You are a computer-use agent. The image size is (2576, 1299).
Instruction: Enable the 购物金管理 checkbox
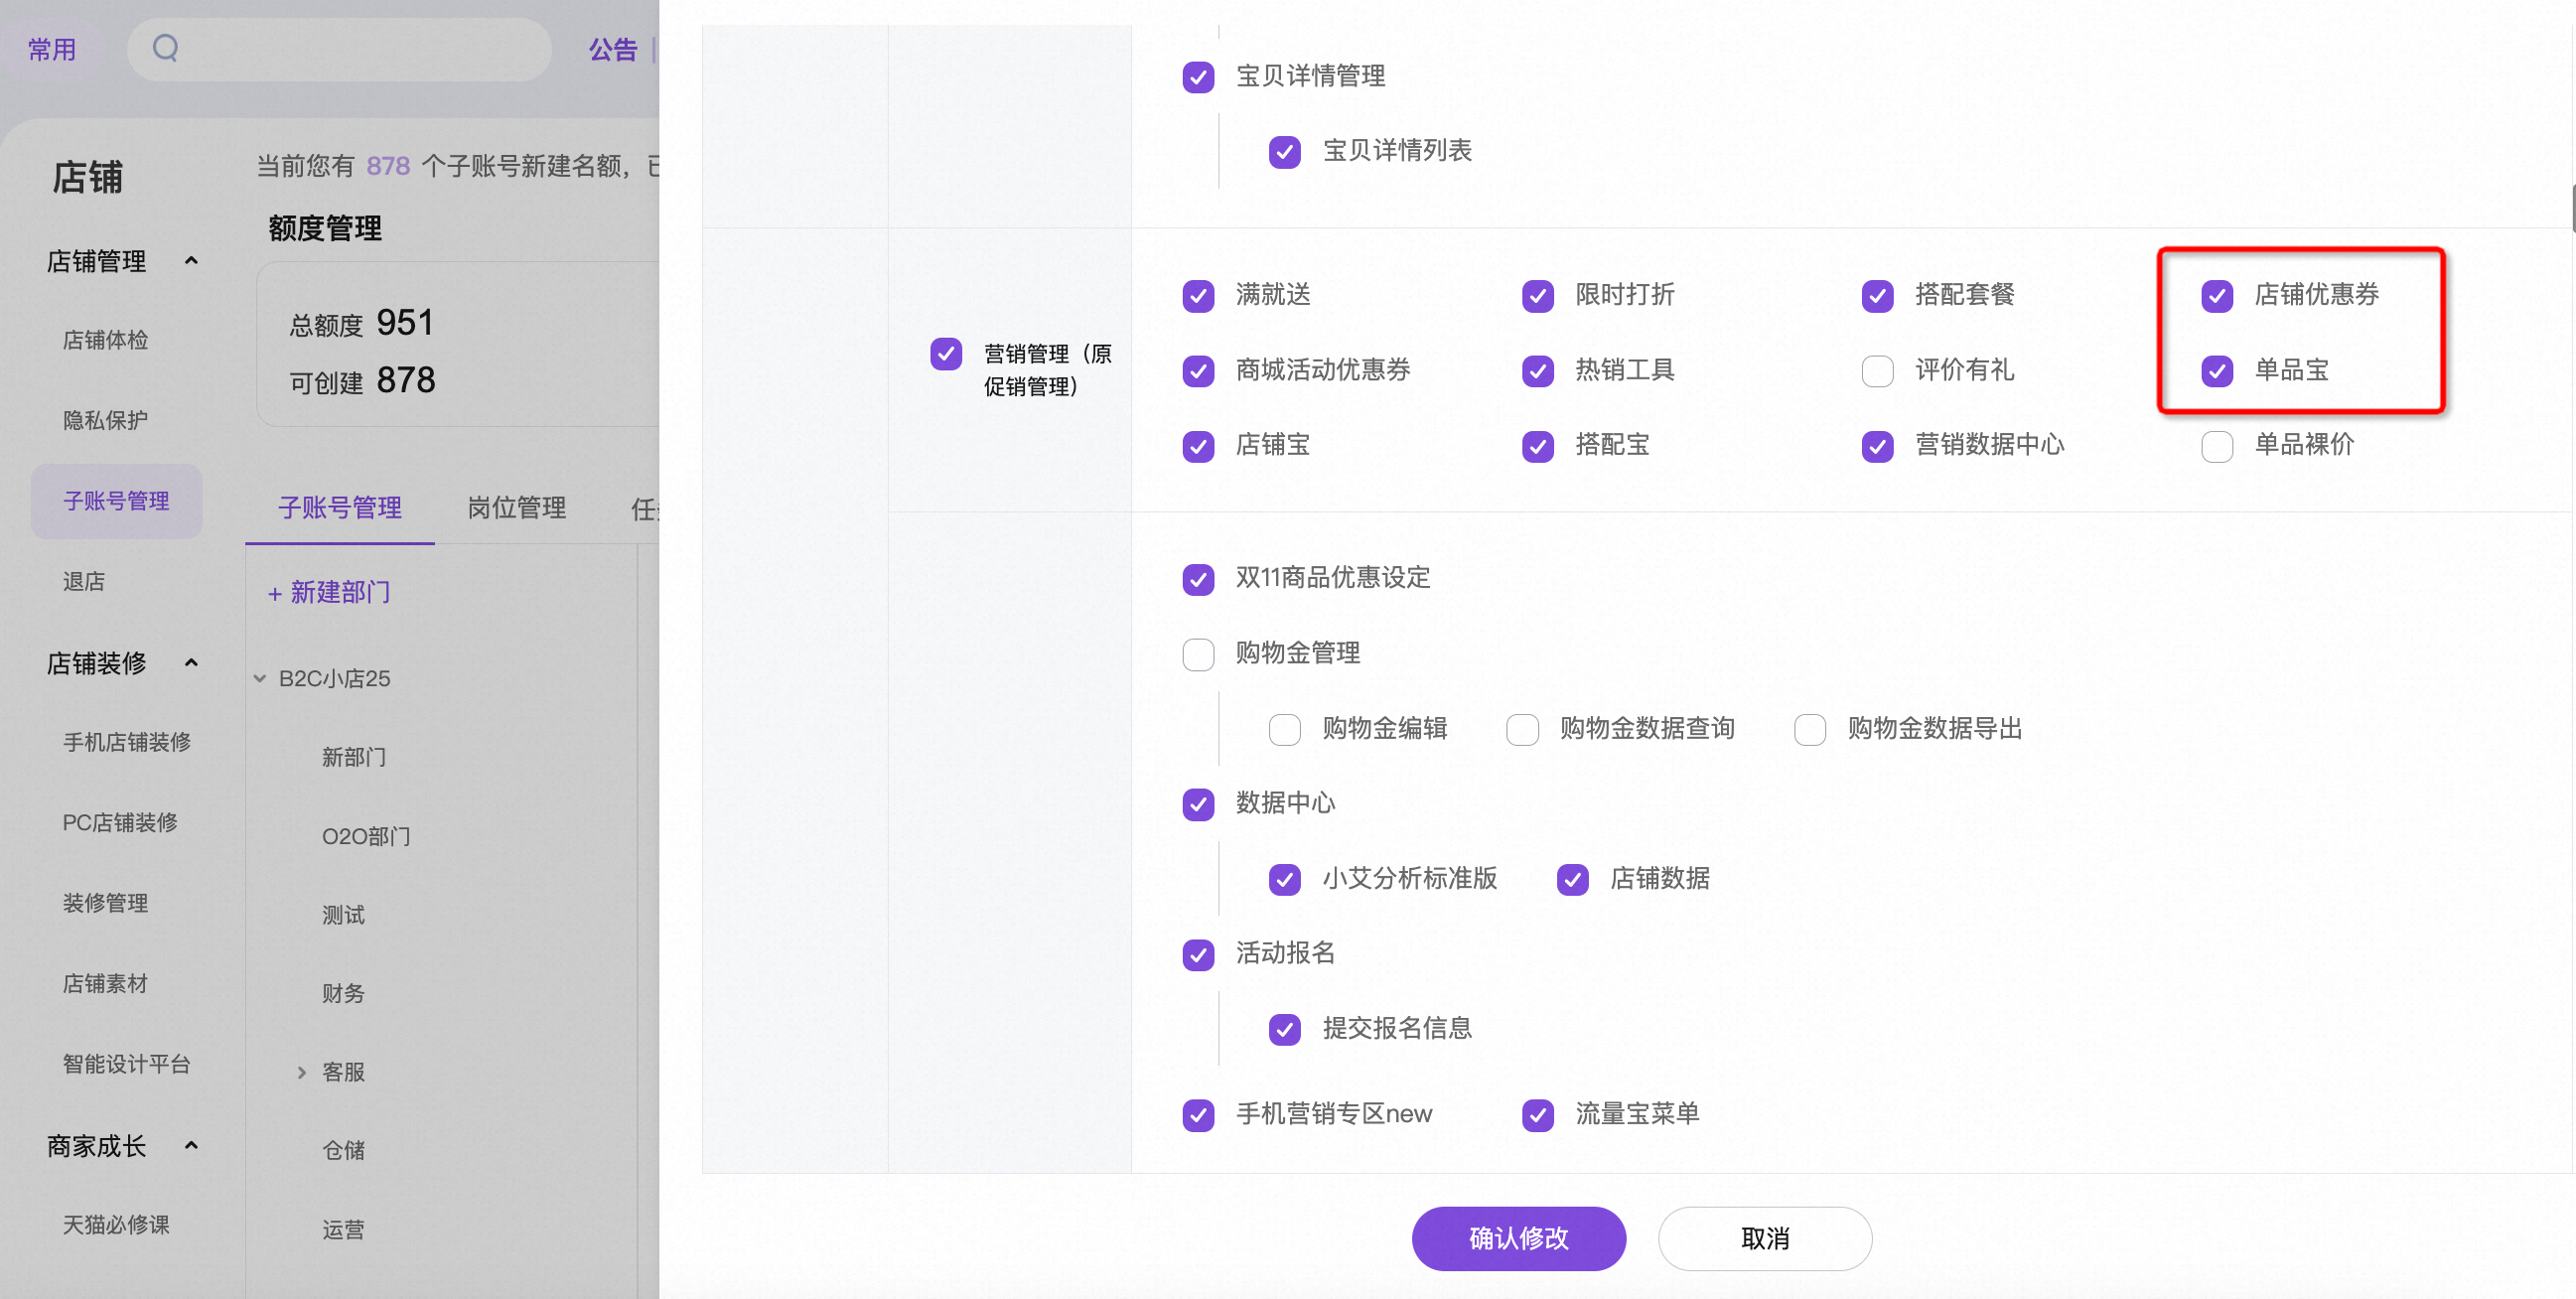coord(1198,654)
